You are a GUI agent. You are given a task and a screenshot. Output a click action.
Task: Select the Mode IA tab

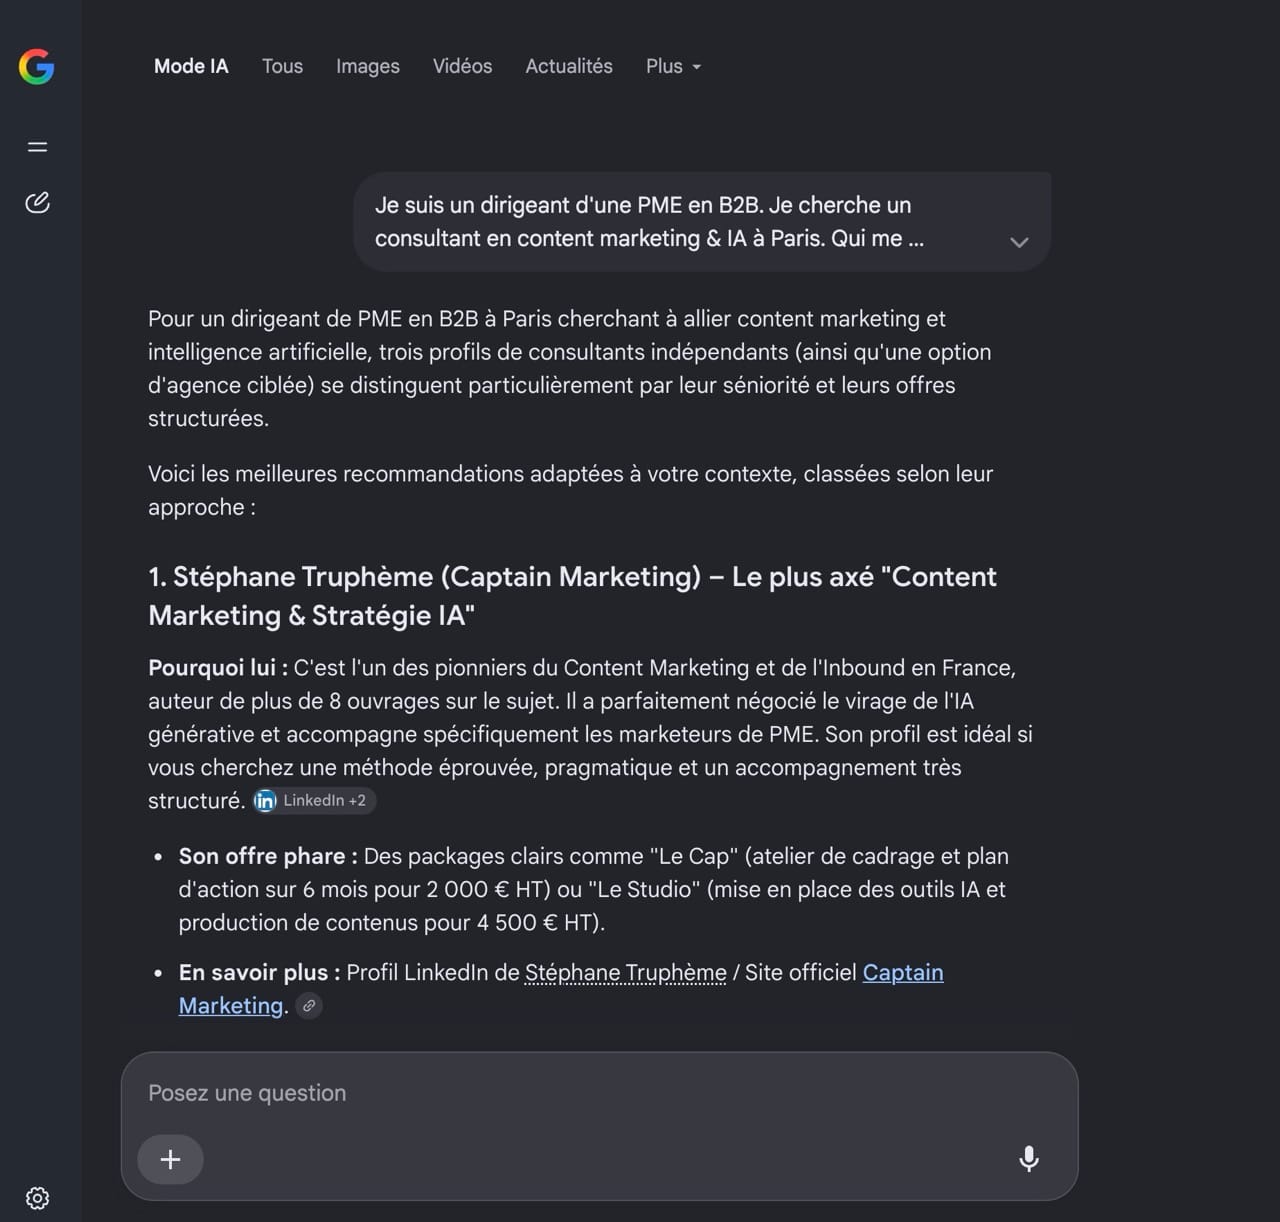click(191, 66)
